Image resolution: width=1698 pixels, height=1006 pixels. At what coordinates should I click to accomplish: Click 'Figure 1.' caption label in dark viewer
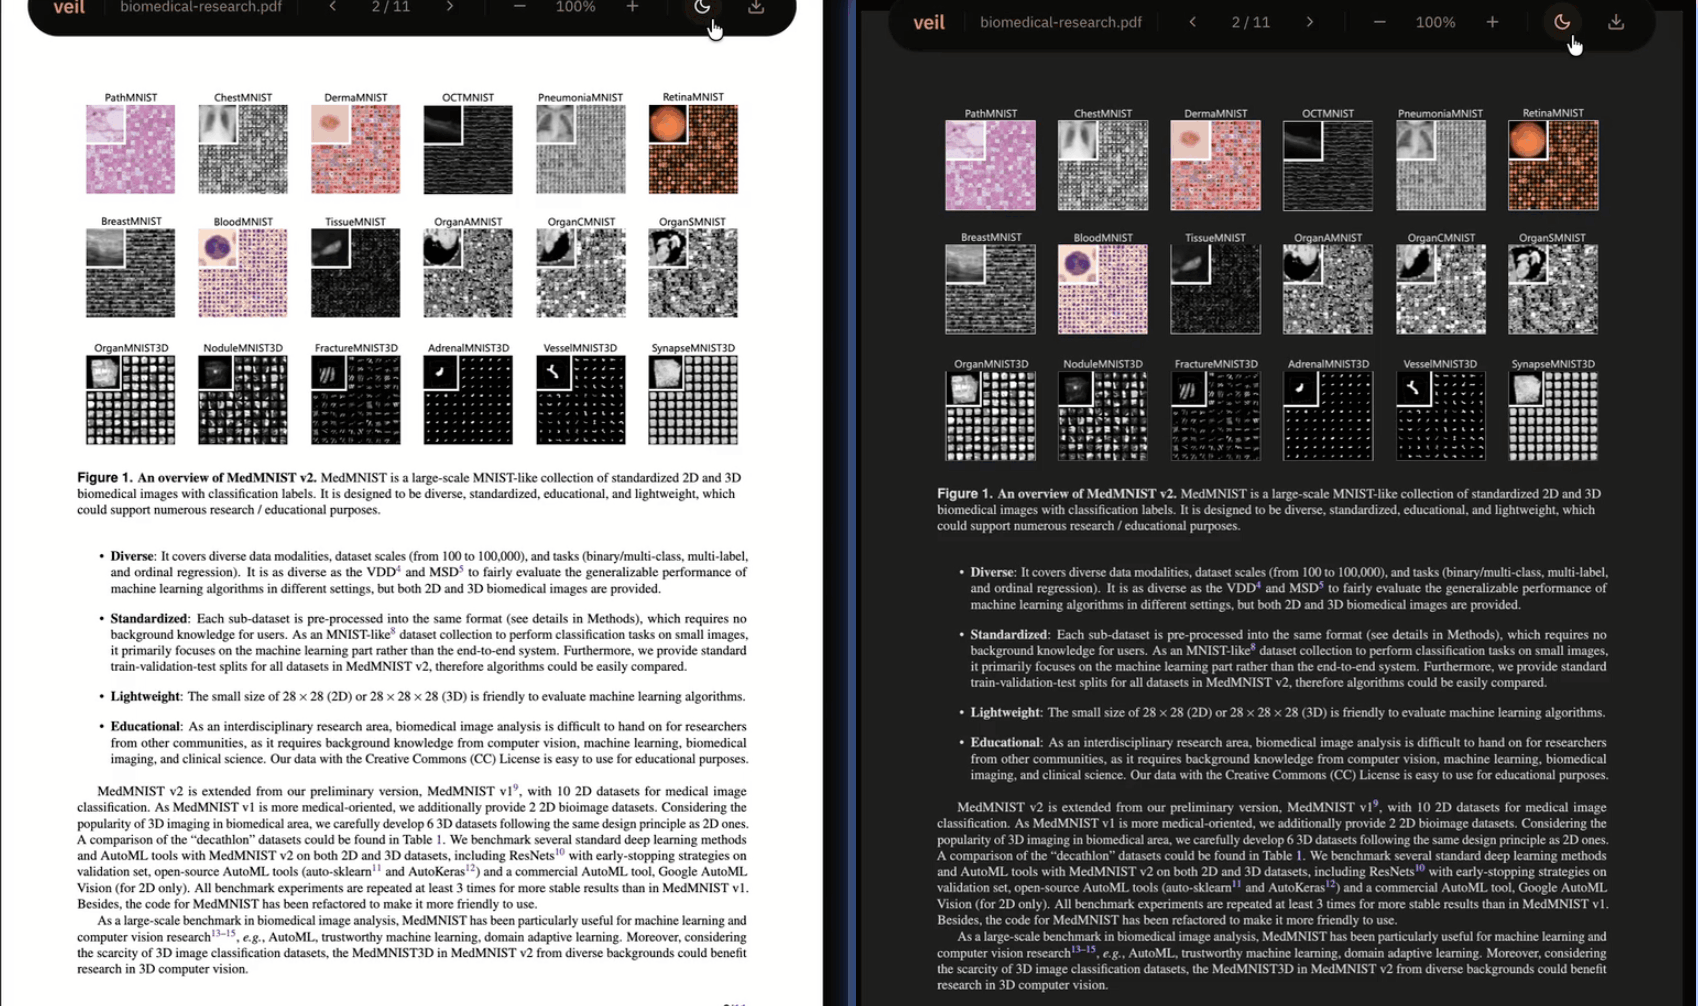(x=964, y=493)
